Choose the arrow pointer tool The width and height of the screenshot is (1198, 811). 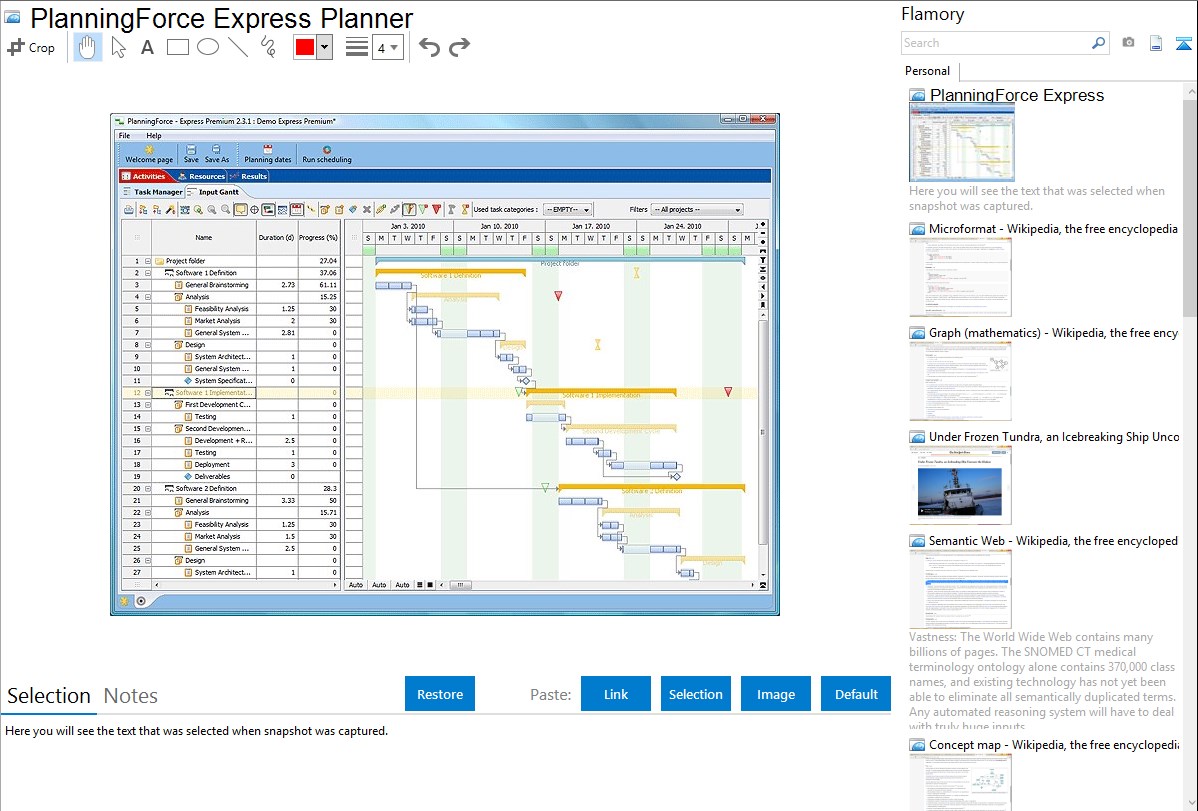tap(118, 47)
